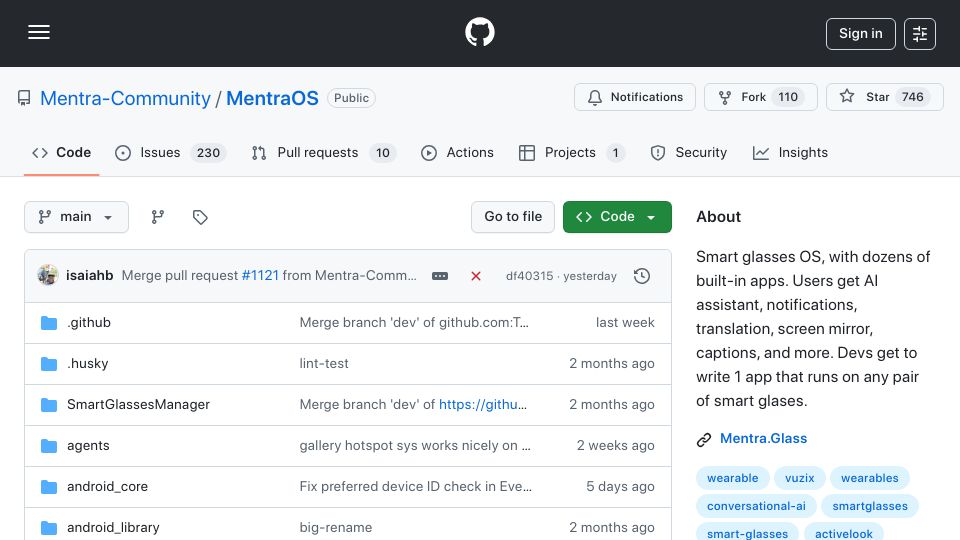This screenshot has width=960, height=540.
Task: Click the Go to file button
Action: click(513, 217)
